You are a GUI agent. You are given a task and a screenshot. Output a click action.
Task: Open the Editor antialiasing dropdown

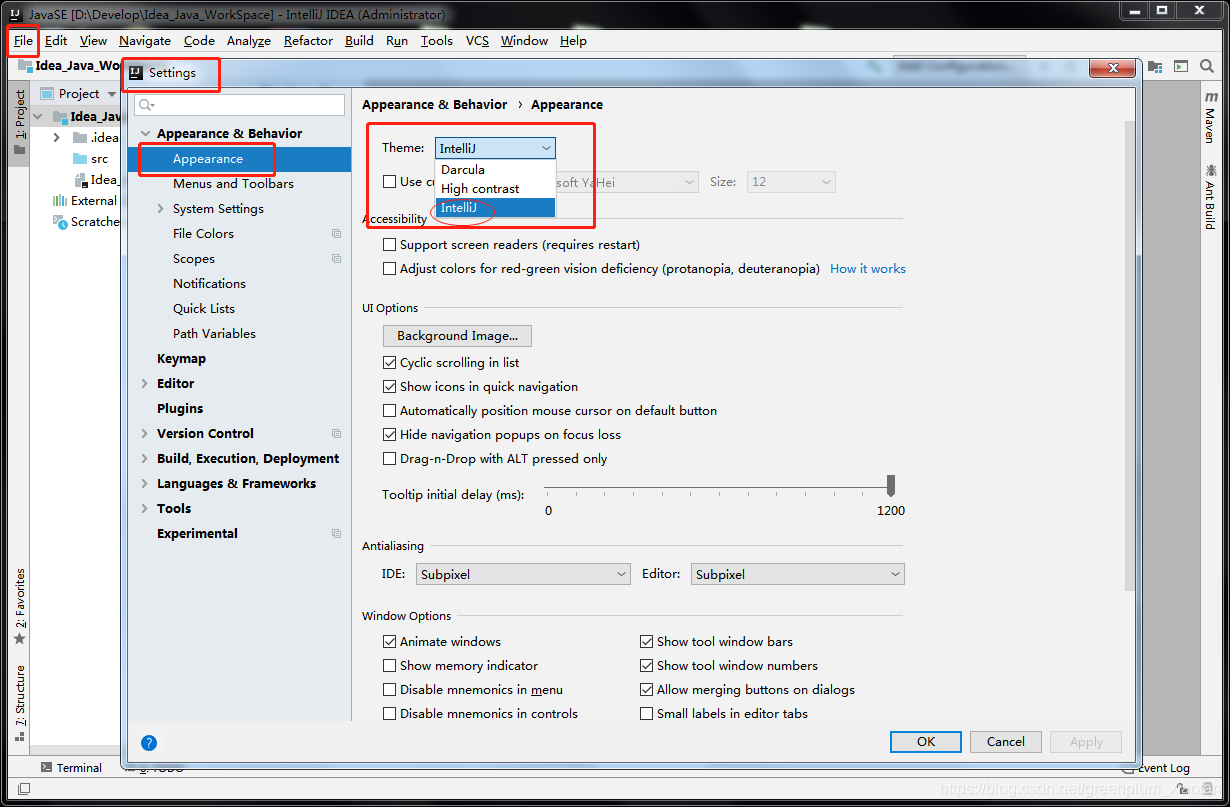coord(797,574)
